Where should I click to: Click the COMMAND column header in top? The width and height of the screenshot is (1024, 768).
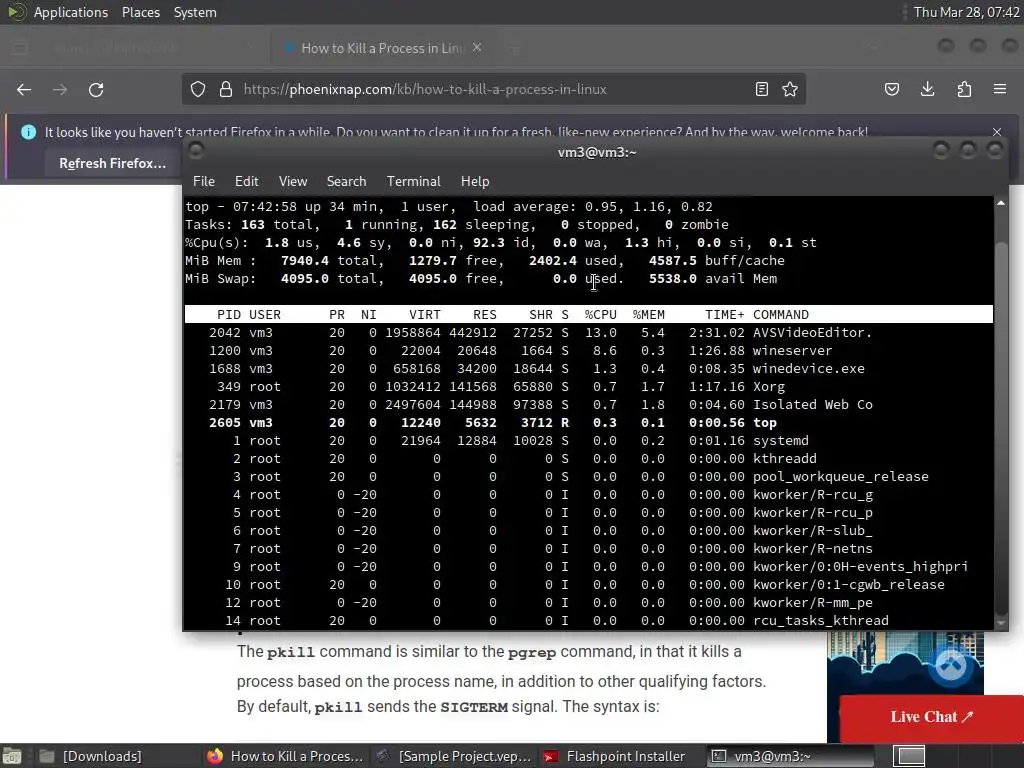(x=780, y=315)
